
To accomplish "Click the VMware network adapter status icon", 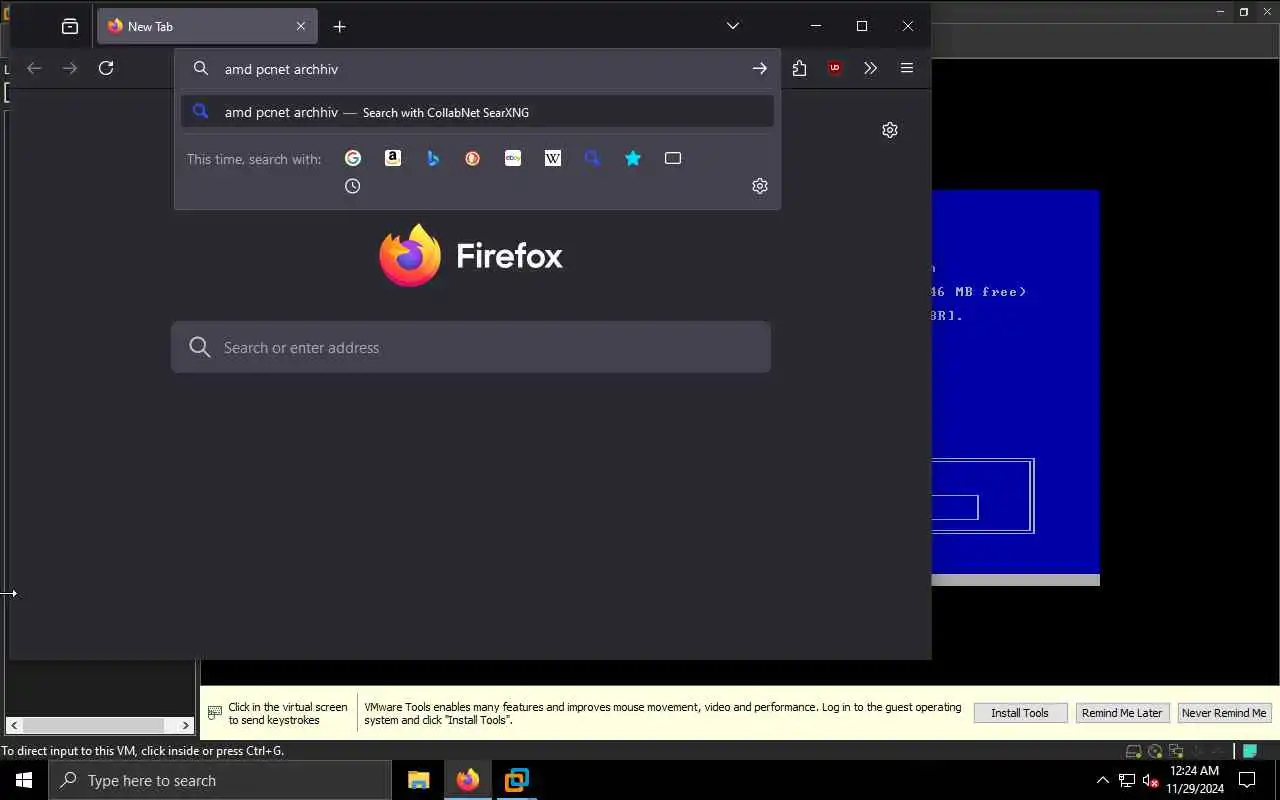I will click(x=1176, y=751).
